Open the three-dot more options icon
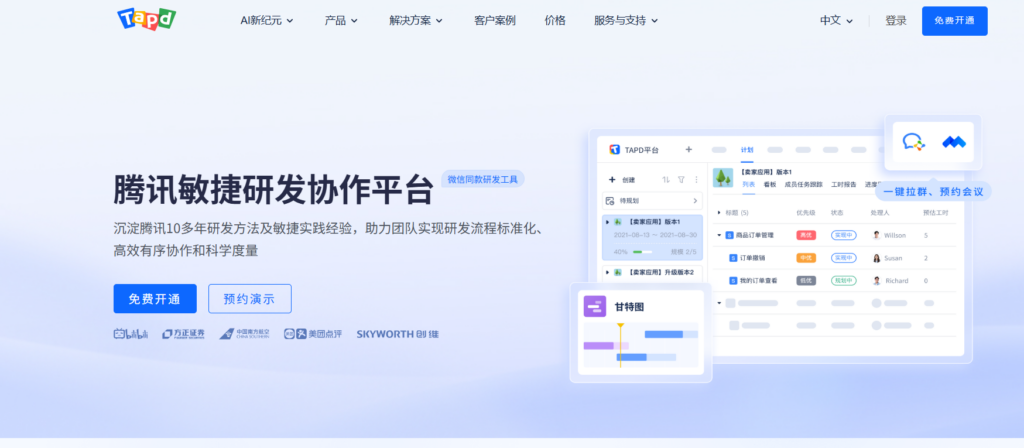1024x448 pixels. point(696,180)
